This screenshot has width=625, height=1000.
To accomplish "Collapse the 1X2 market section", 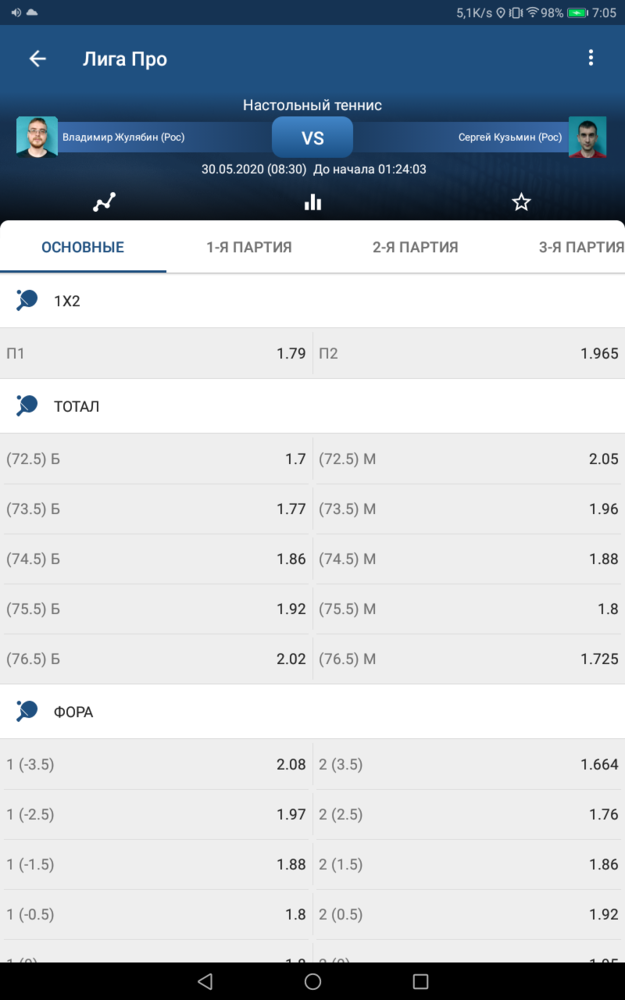I will pyautogui.click(x=312, y=301).
